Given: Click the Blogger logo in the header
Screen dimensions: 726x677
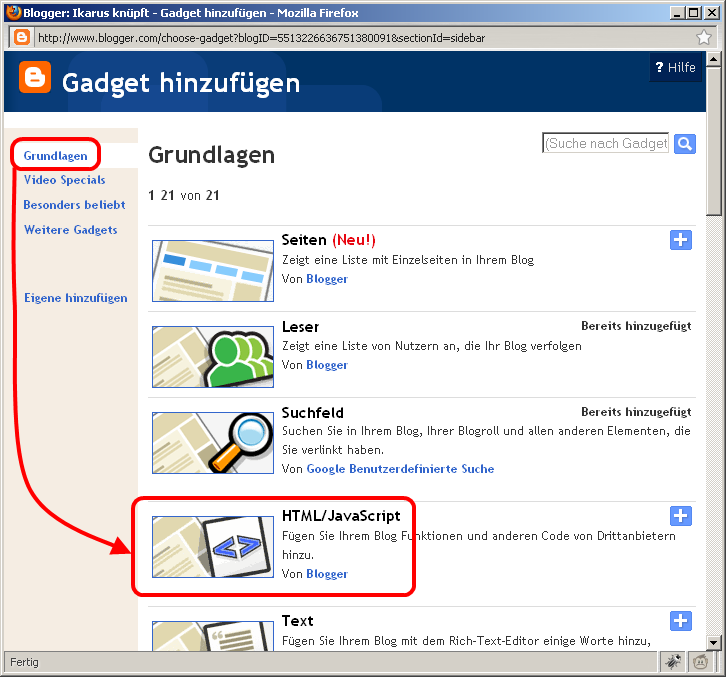Looking at the screenshot, I should 35,77.
